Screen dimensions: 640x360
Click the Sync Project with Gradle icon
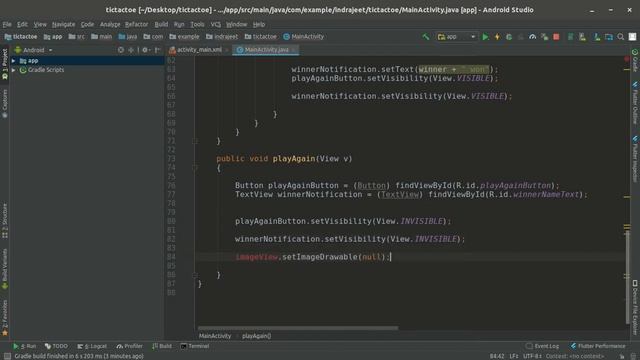click(597, 37)
